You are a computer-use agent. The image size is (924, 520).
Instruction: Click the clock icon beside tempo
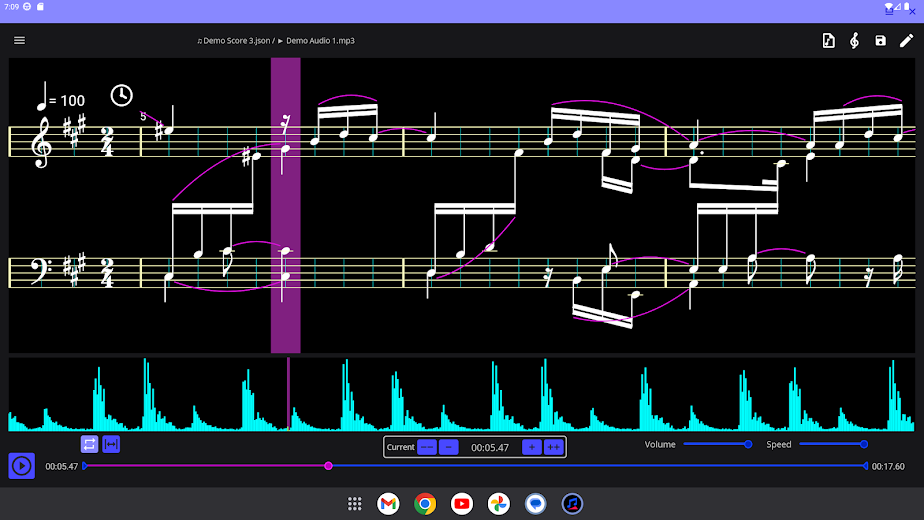[121, 96]
